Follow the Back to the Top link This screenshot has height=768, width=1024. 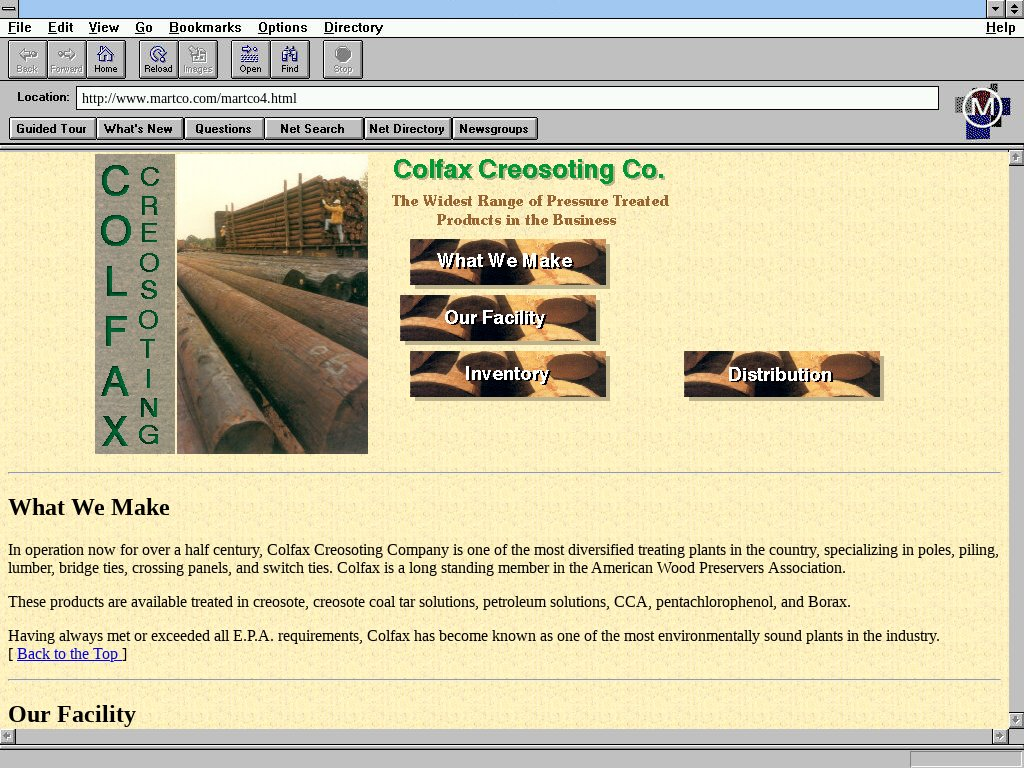(x=68, y=654)
